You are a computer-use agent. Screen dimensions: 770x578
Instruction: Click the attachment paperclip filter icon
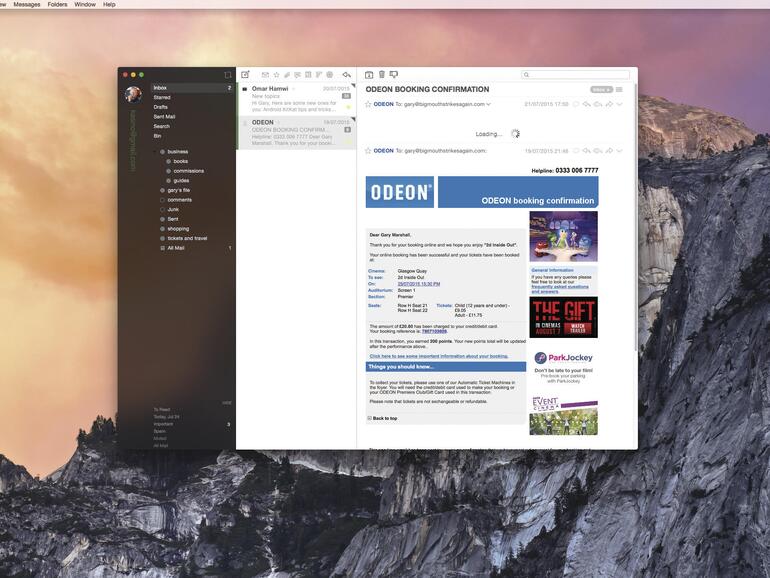point(287,75)
